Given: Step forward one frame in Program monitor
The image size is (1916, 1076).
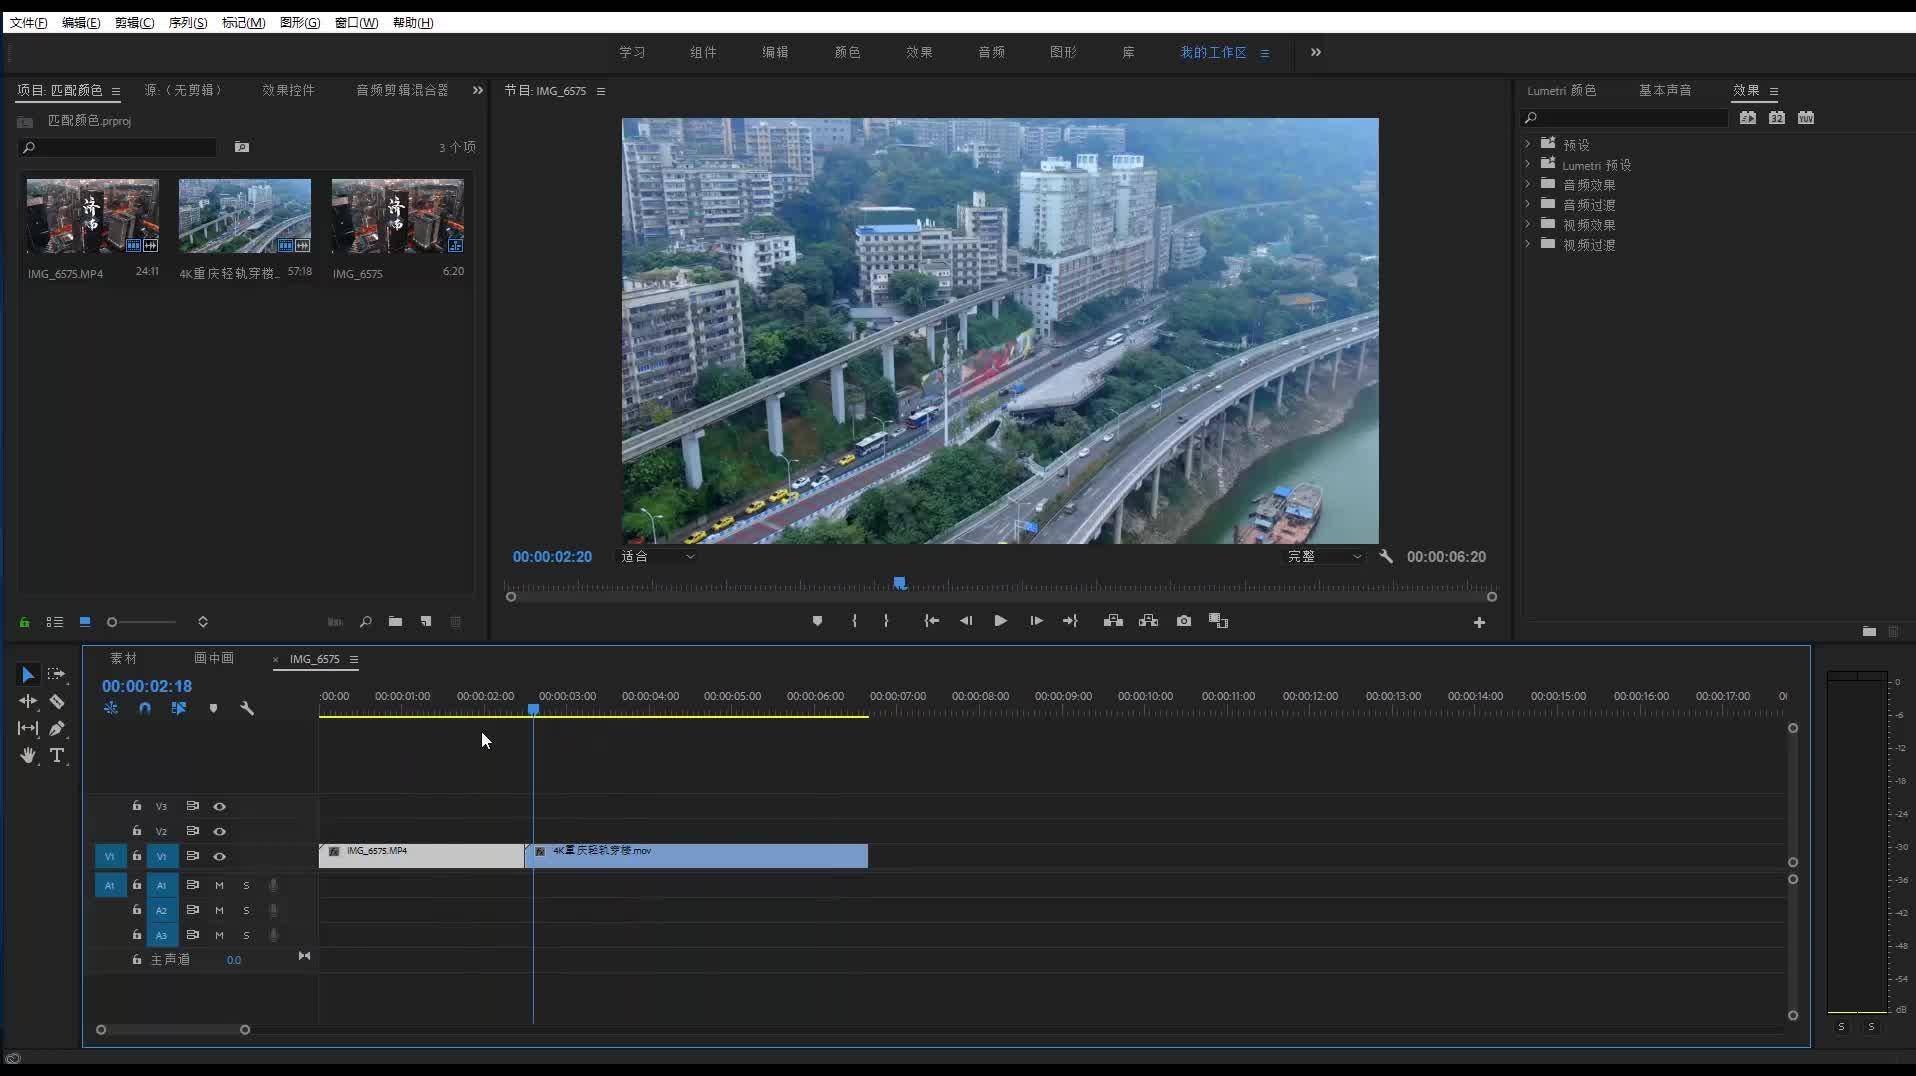Looking at the screenshot, I should [x=1036, y=621].
